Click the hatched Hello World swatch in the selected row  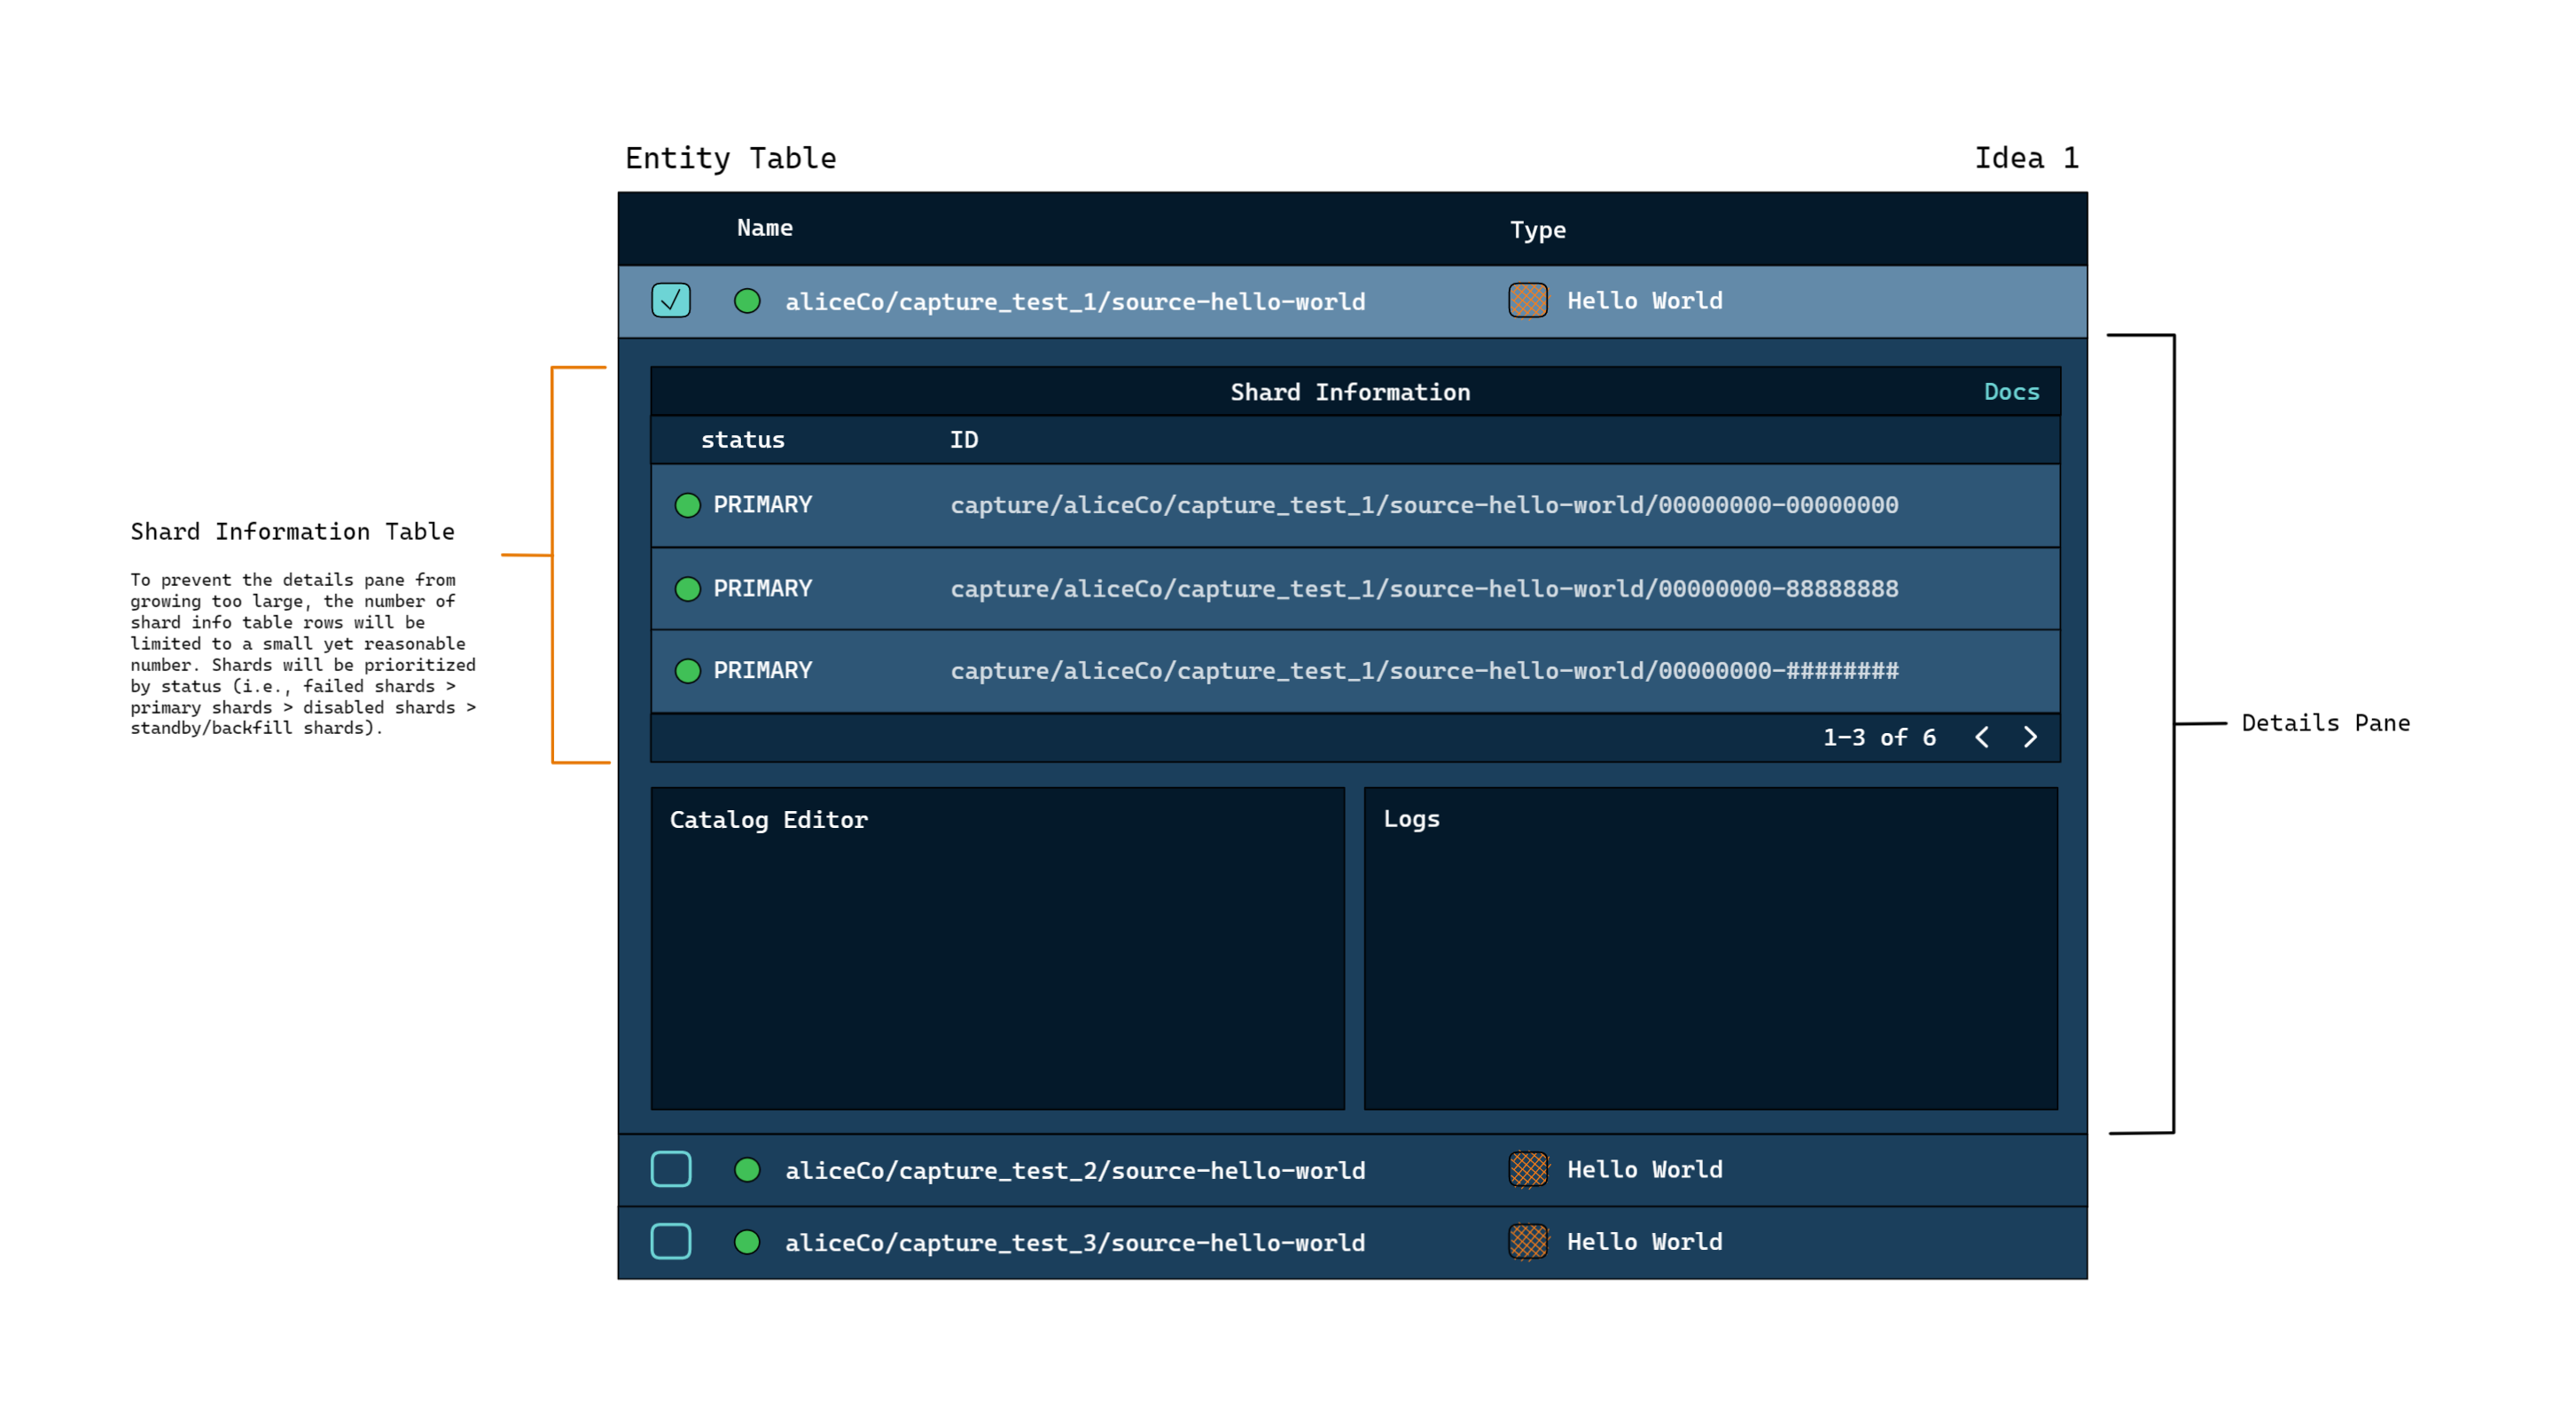tap(1527, 300)
